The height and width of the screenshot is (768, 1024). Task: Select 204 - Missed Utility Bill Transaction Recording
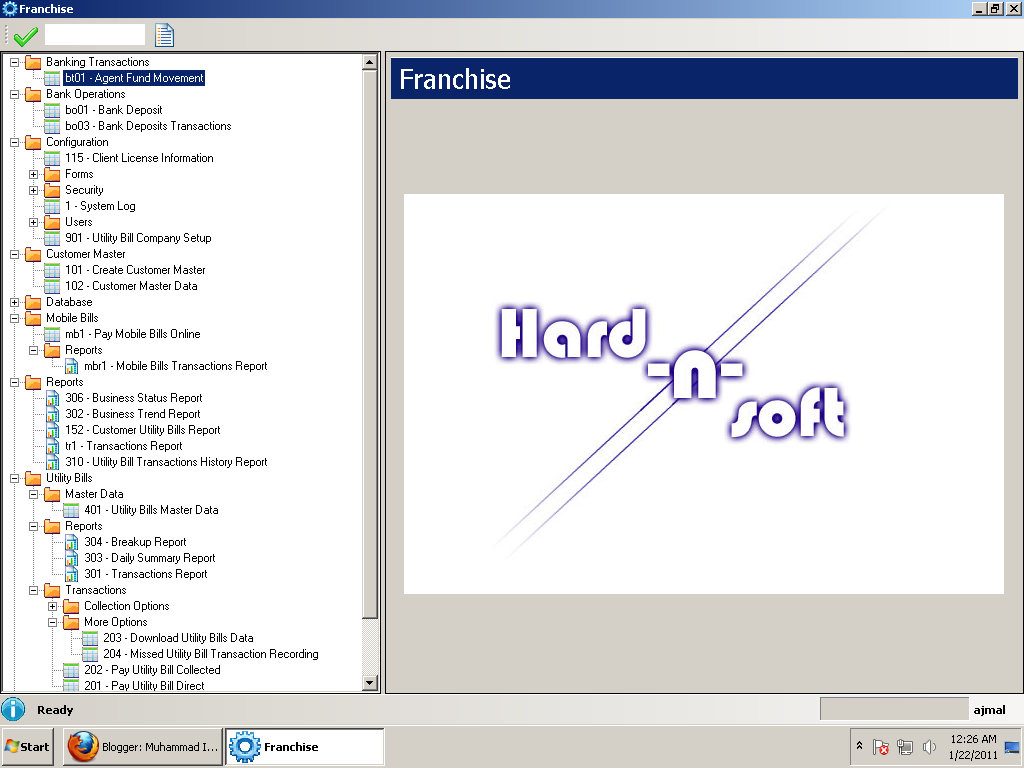(211, 654)
